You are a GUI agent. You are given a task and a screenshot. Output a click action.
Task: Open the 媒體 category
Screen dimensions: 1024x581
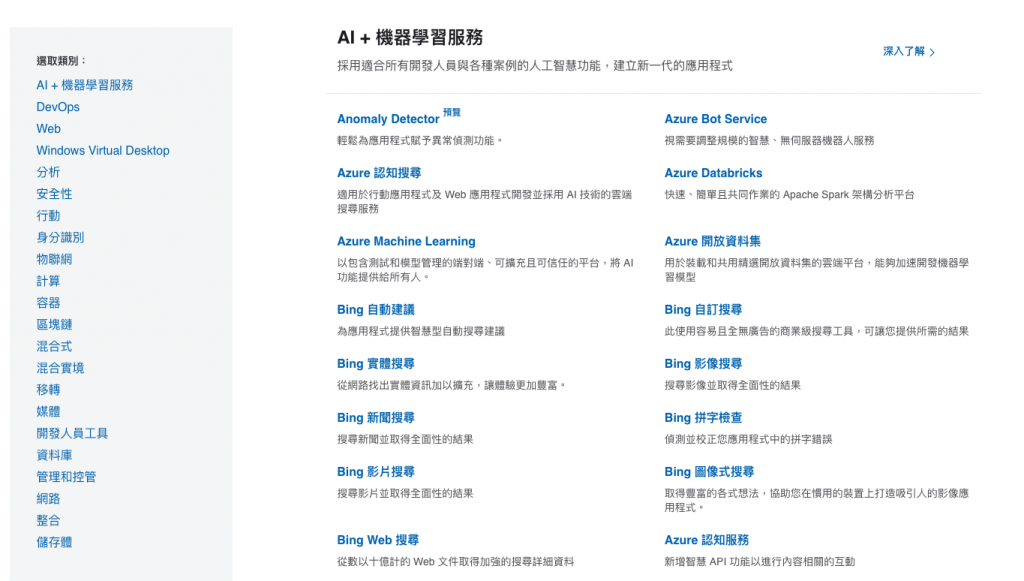[x=48, y=411]
